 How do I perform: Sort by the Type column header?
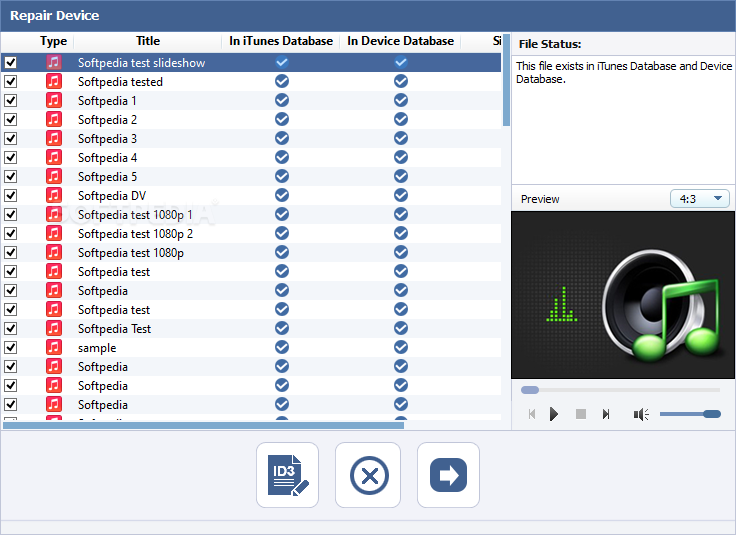click(x=54, y=41)
